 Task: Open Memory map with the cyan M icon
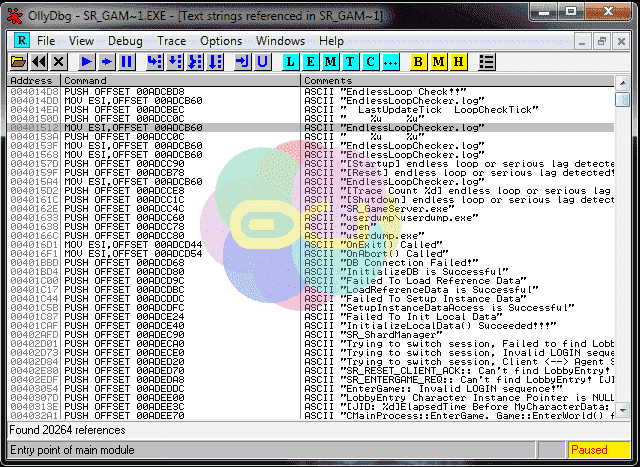(x=330, y=62)
